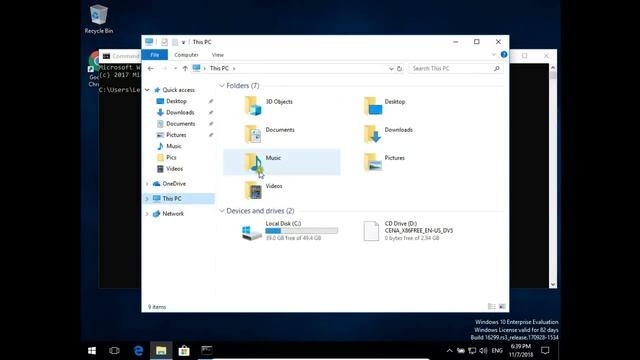Select Music in navigation pane

[173, 146]
